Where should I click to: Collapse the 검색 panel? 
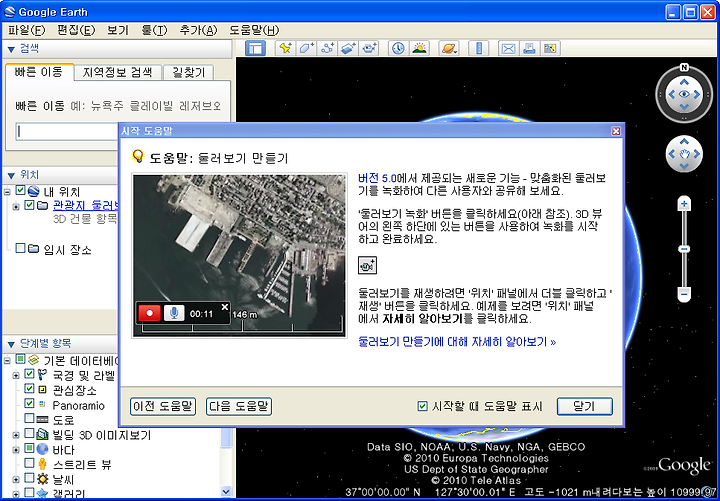pos(11,49)
